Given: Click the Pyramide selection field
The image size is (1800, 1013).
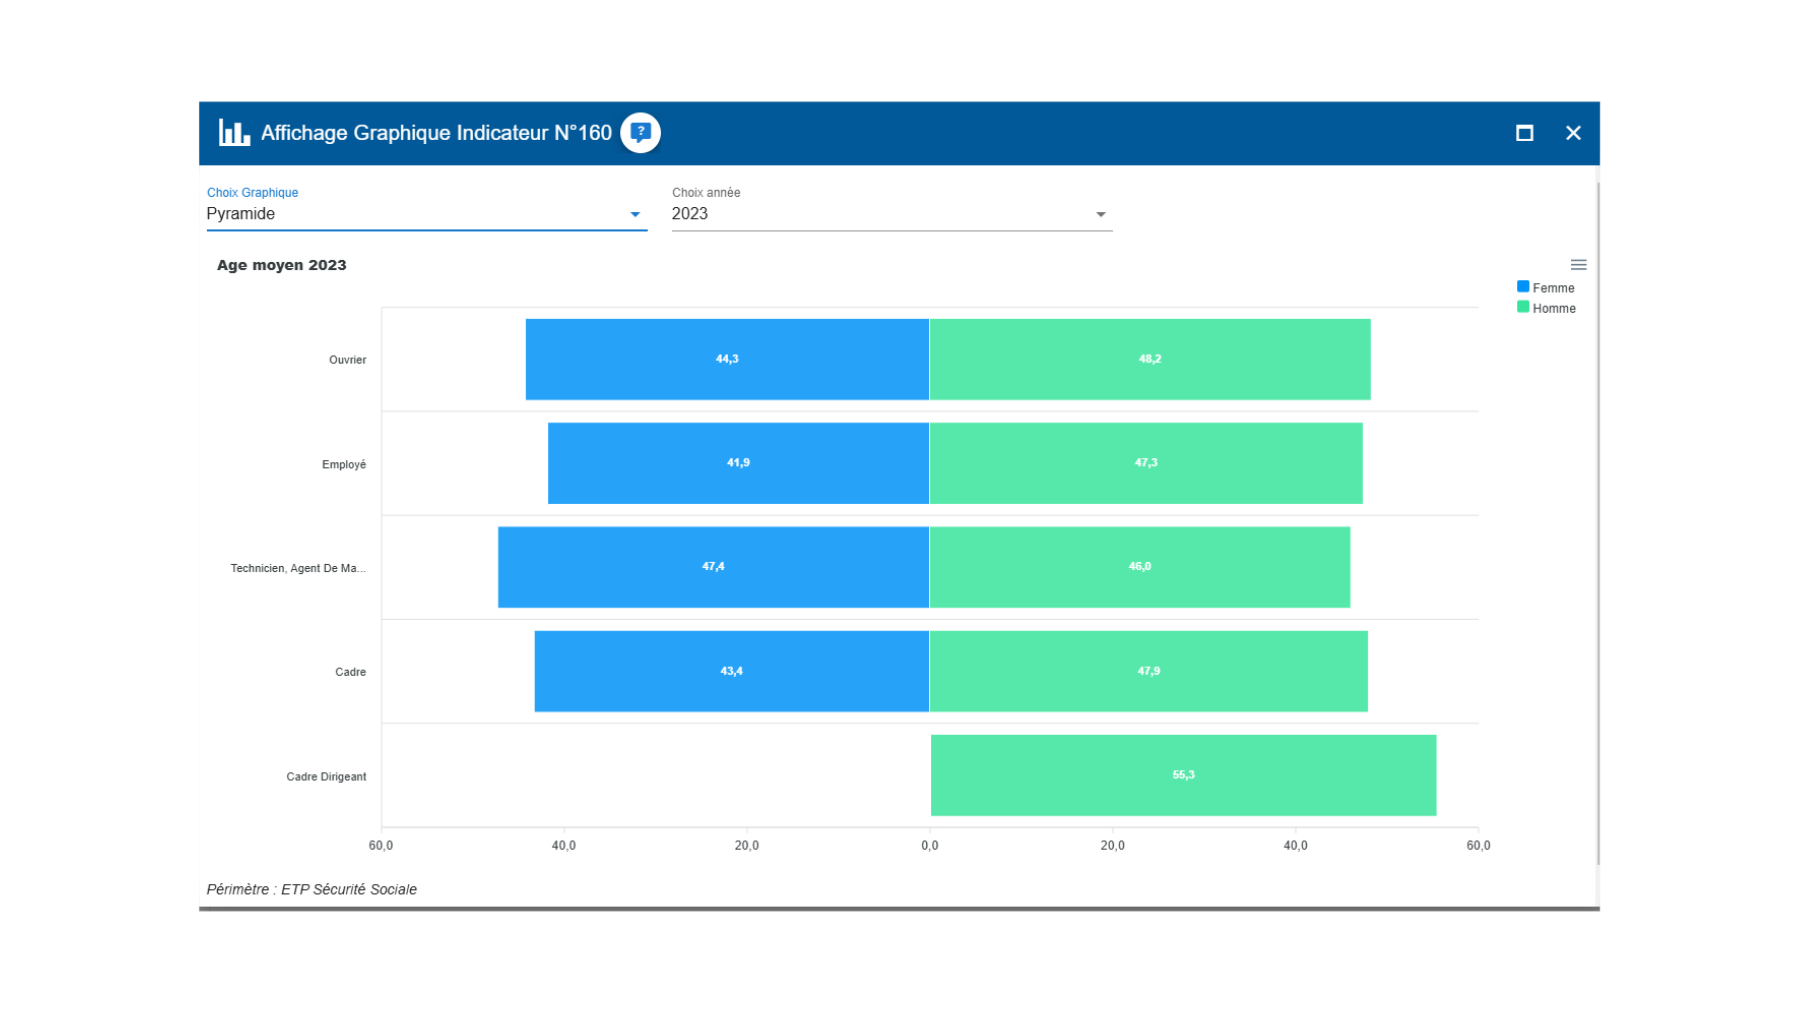Looking at the screenshot, I should point(410,214).
